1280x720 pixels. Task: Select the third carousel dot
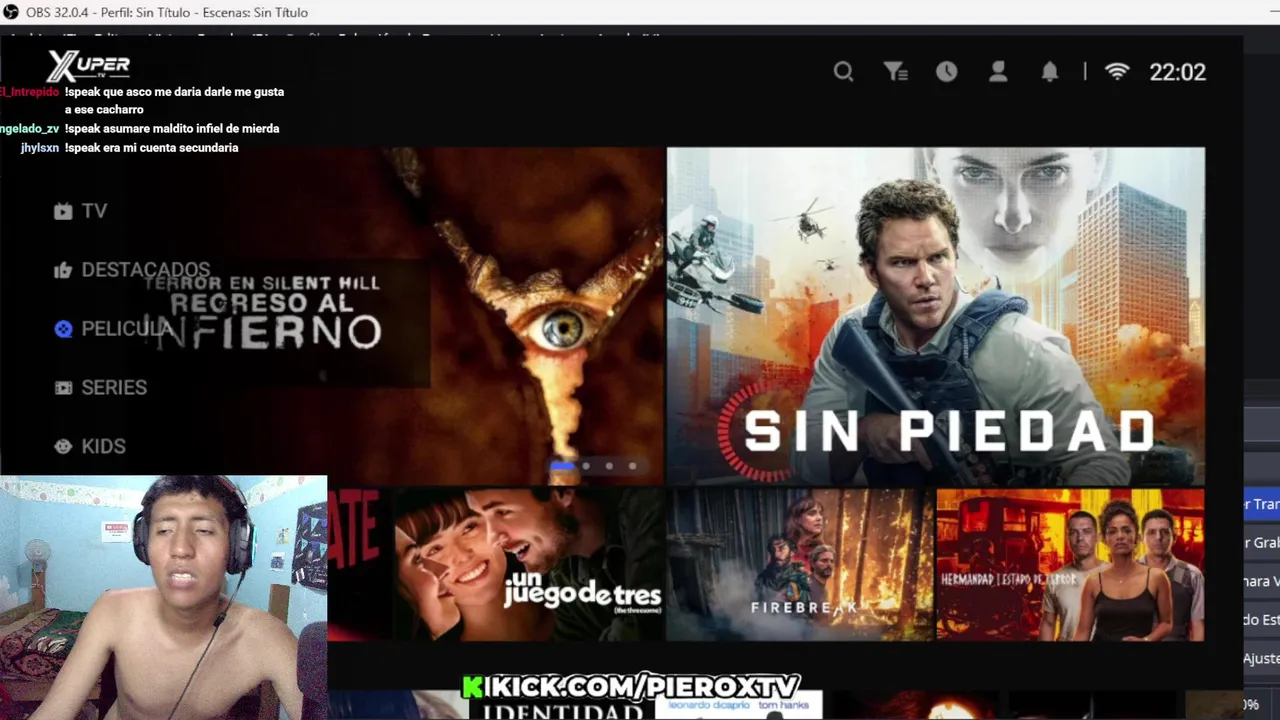pyautogui.click(x=609, y=466)
